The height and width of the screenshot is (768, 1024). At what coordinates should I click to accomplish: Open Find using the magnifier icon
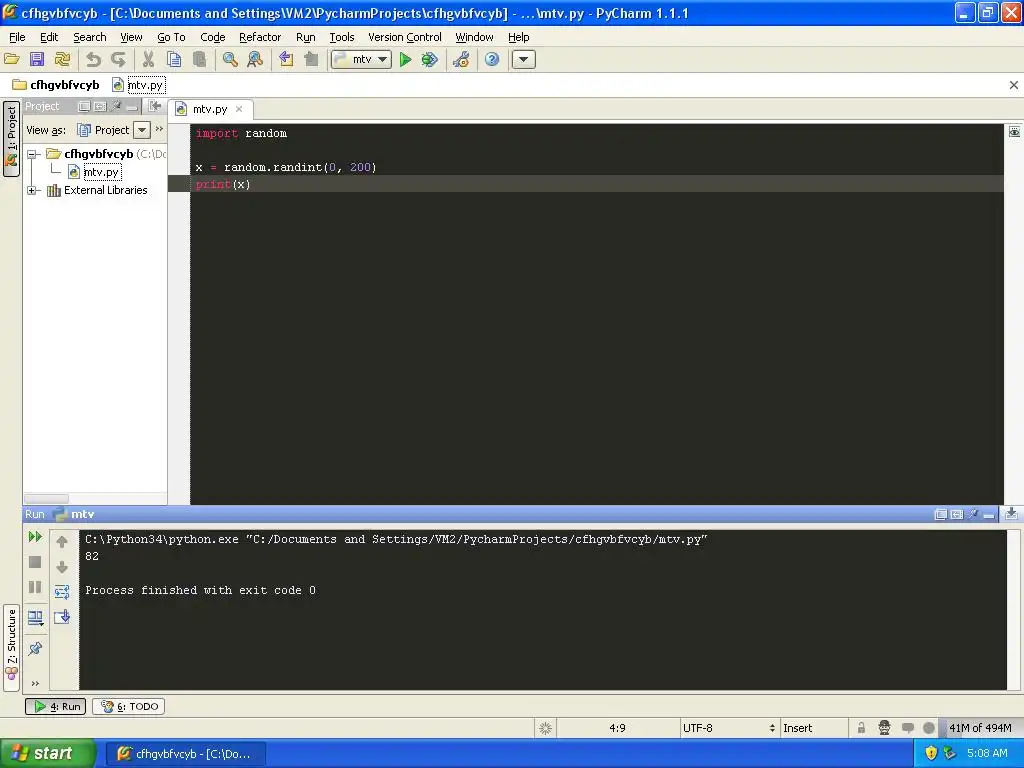(x=230, y=59)
